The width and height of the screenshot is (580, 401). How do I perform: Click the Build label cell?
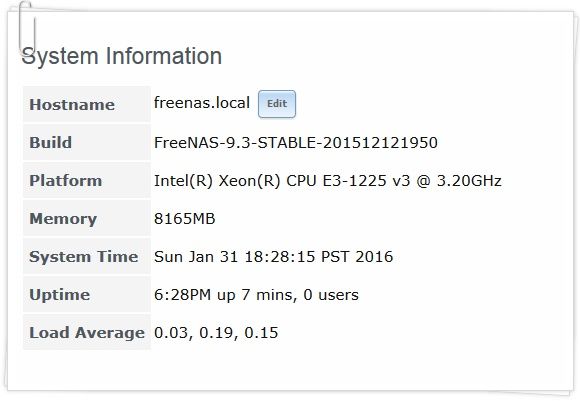(87, 142)
